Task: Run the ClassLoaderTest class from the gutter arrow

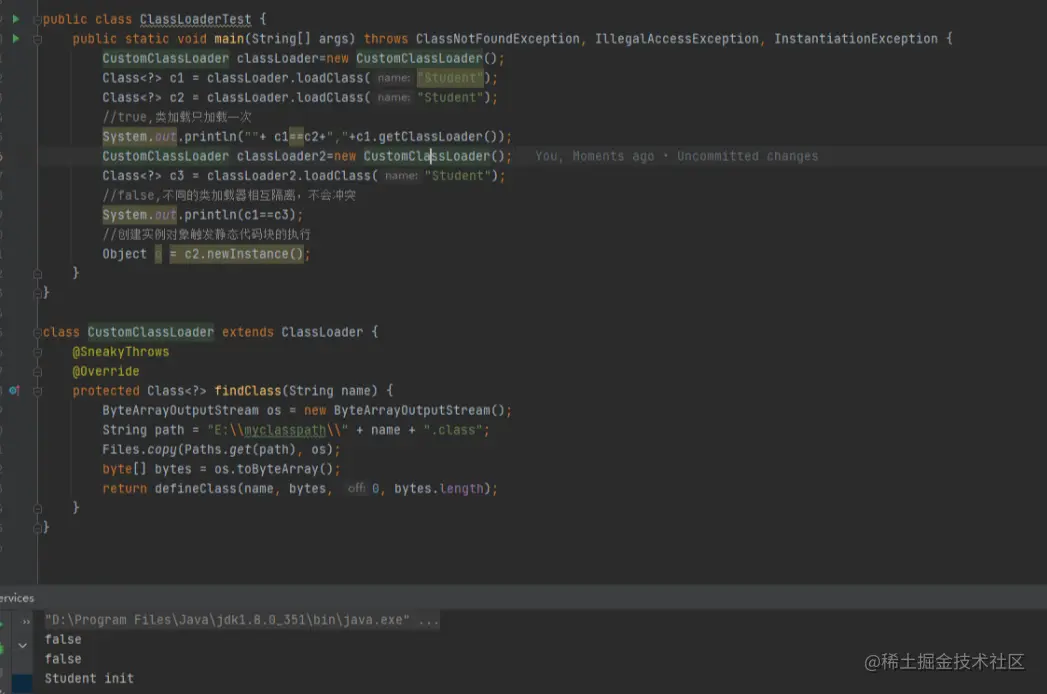Action: point(16,19)
